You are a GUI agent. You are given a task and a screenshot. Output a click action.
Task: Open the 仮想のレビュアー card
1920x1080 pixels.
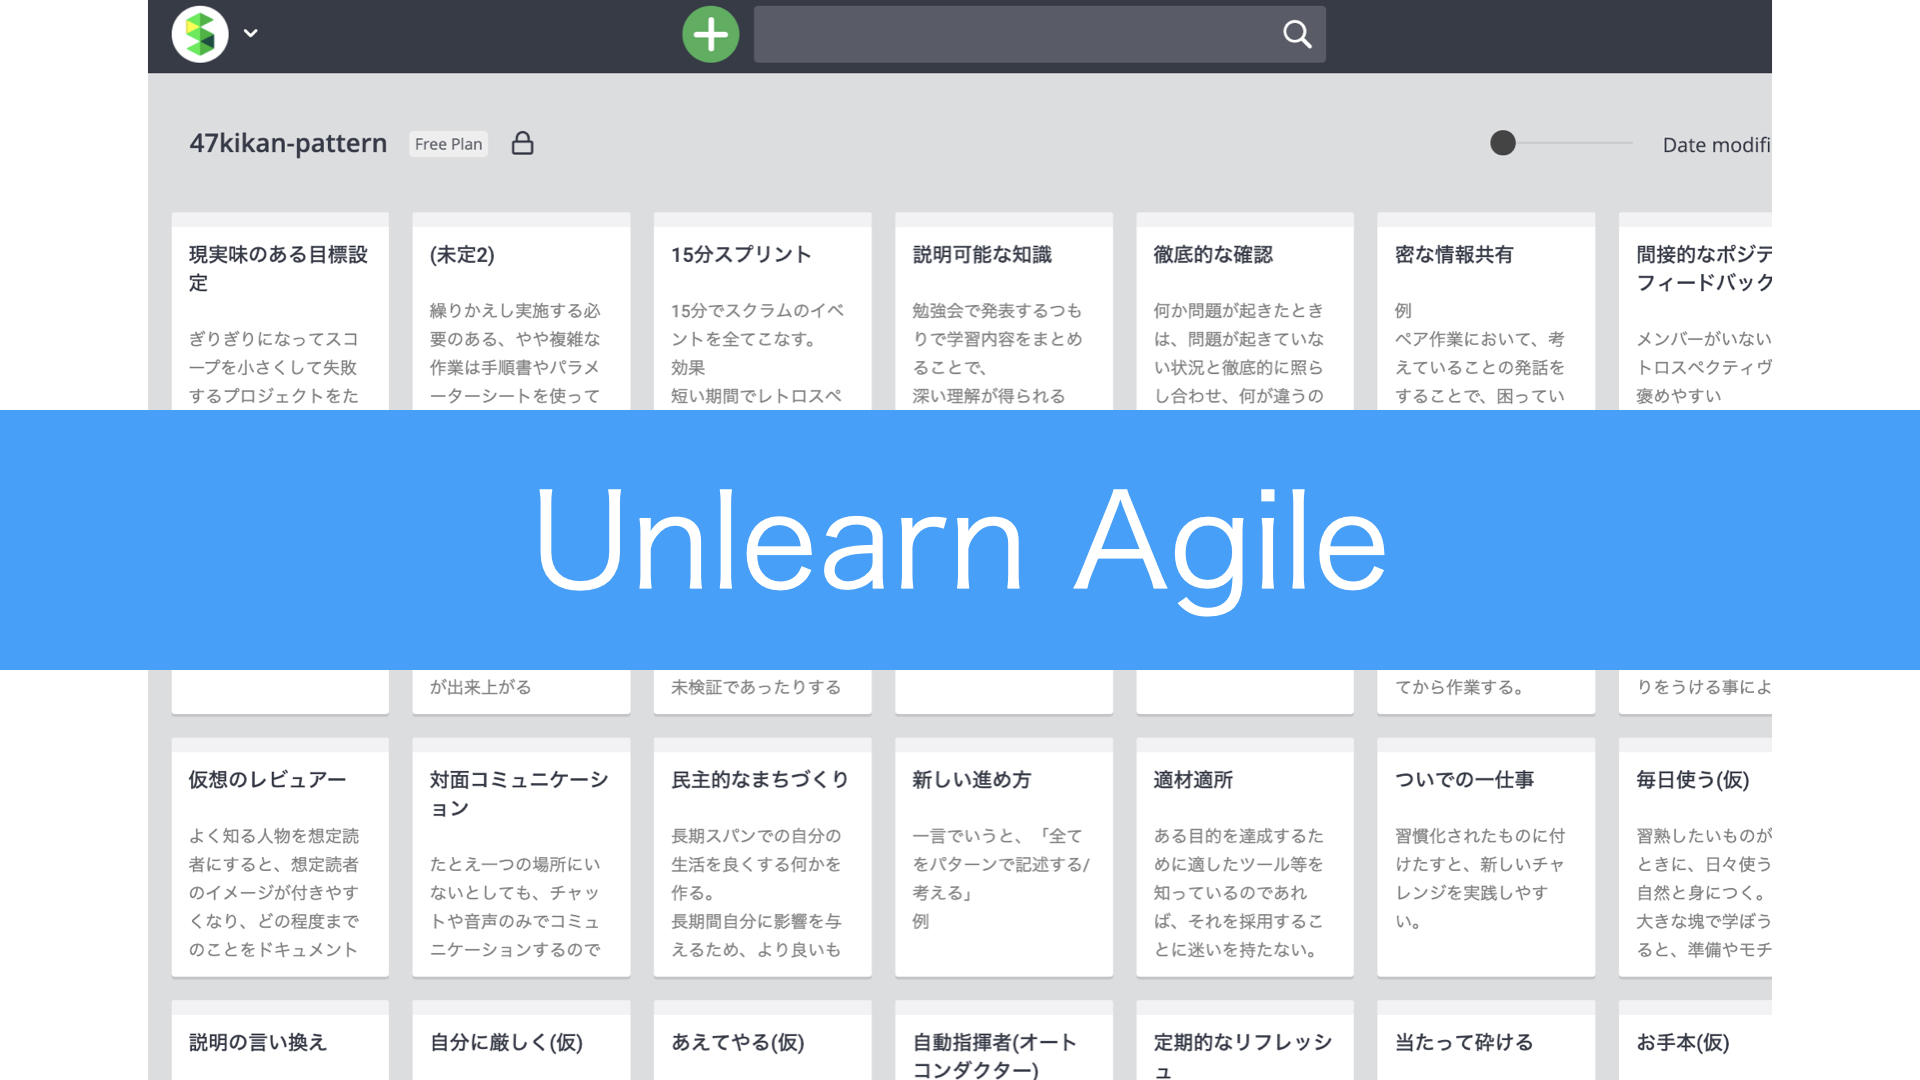(x=280, y=857)
